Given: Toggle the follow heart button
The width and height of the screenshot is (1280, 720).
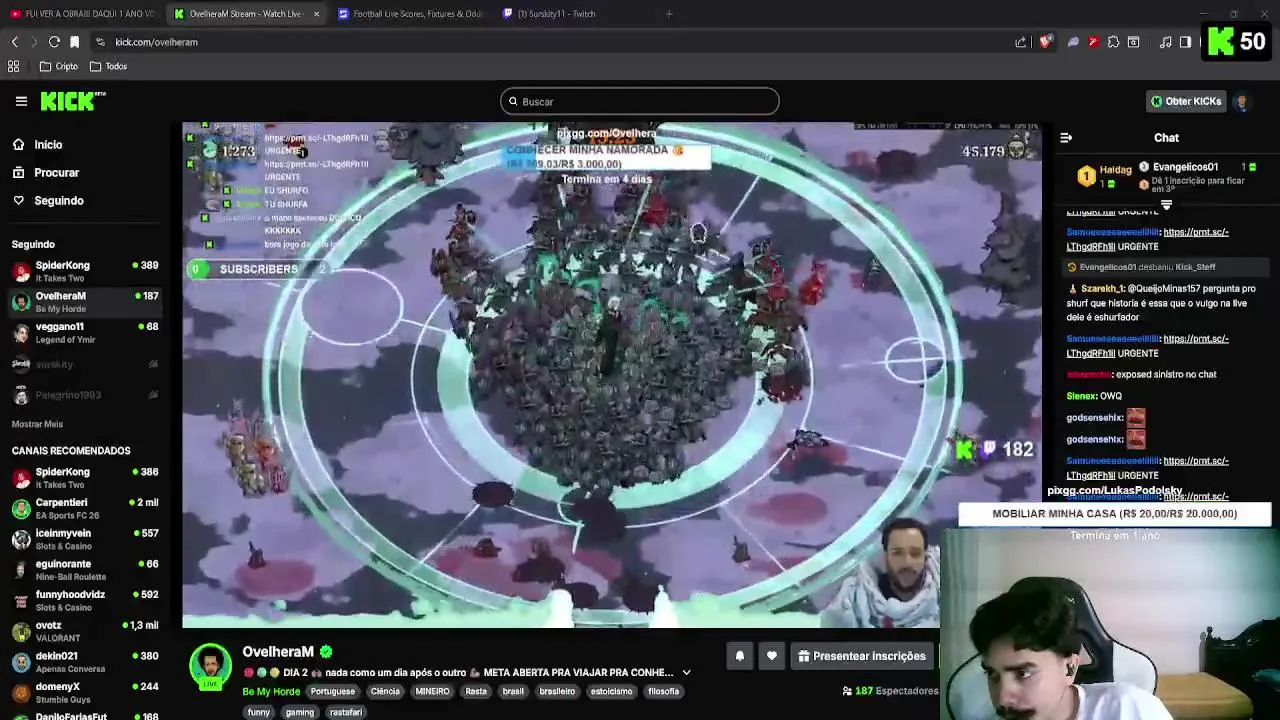Looking at the screenshot, I should pos(772,656).
